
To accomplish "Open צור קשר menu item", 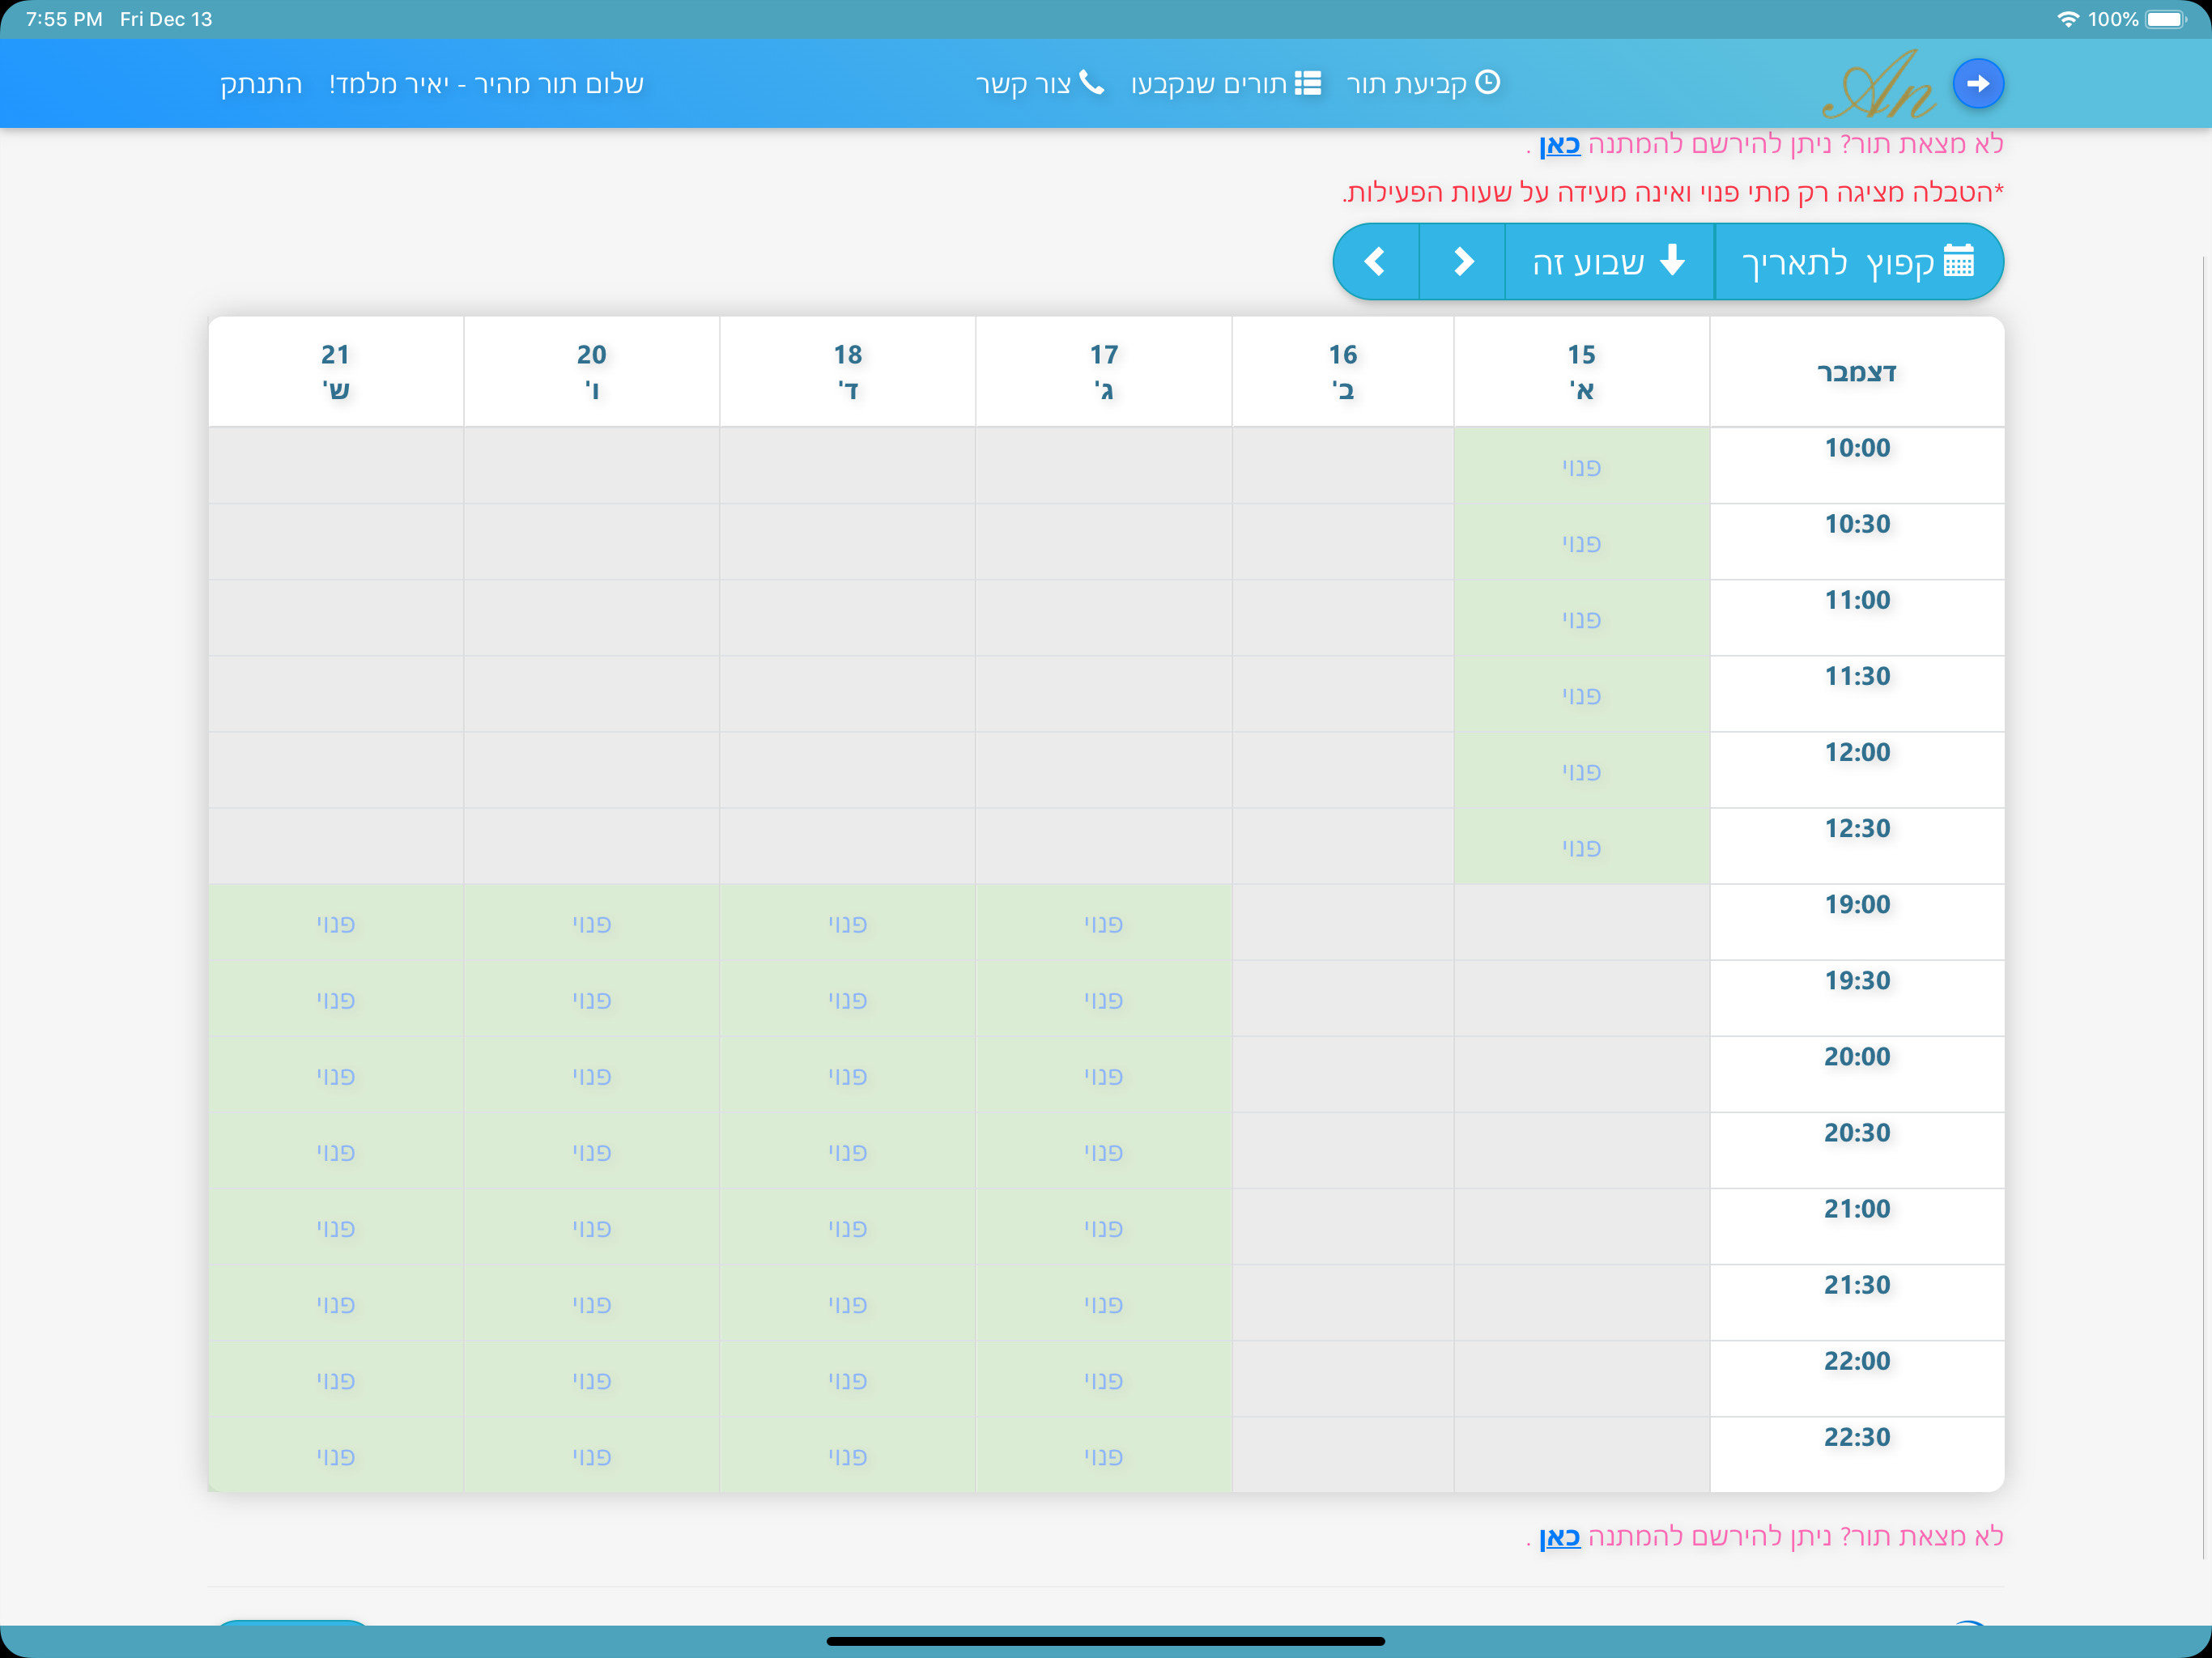I will 1039,84.
